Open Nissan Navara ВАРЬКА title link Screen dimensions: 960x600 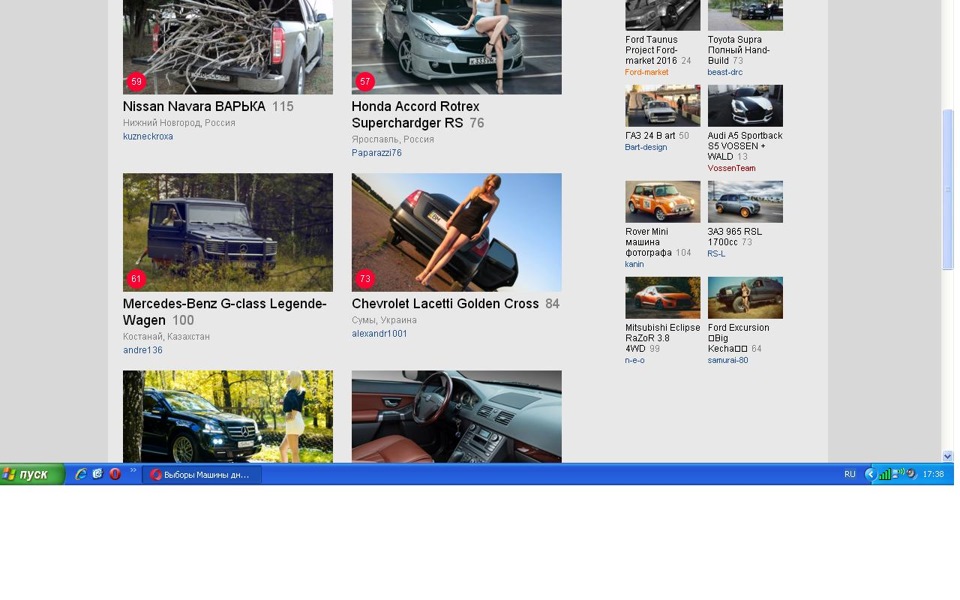coord(194,107)
